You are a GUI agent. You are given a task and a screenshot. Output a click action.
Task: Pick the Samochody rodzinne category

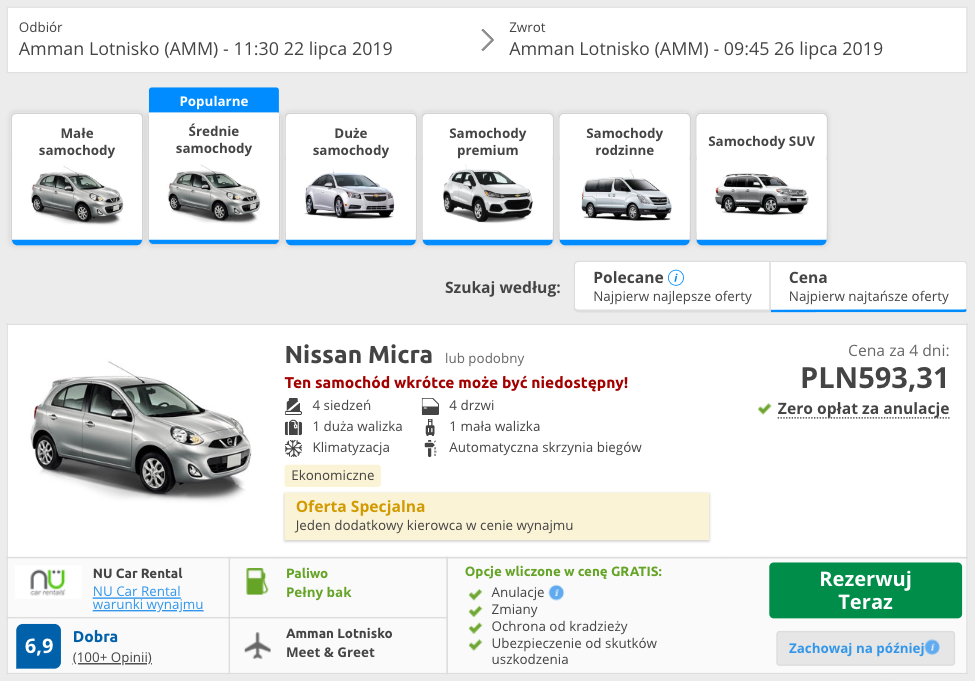point(624,179)
